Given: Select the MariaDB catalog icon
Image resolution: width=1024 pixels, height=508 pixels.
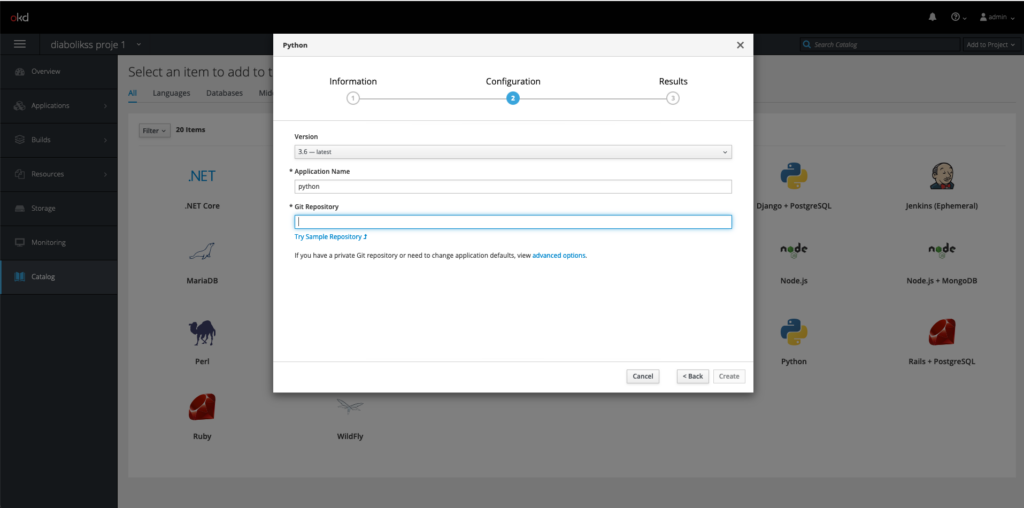Looking at the screenshot, I should [202, 252].
